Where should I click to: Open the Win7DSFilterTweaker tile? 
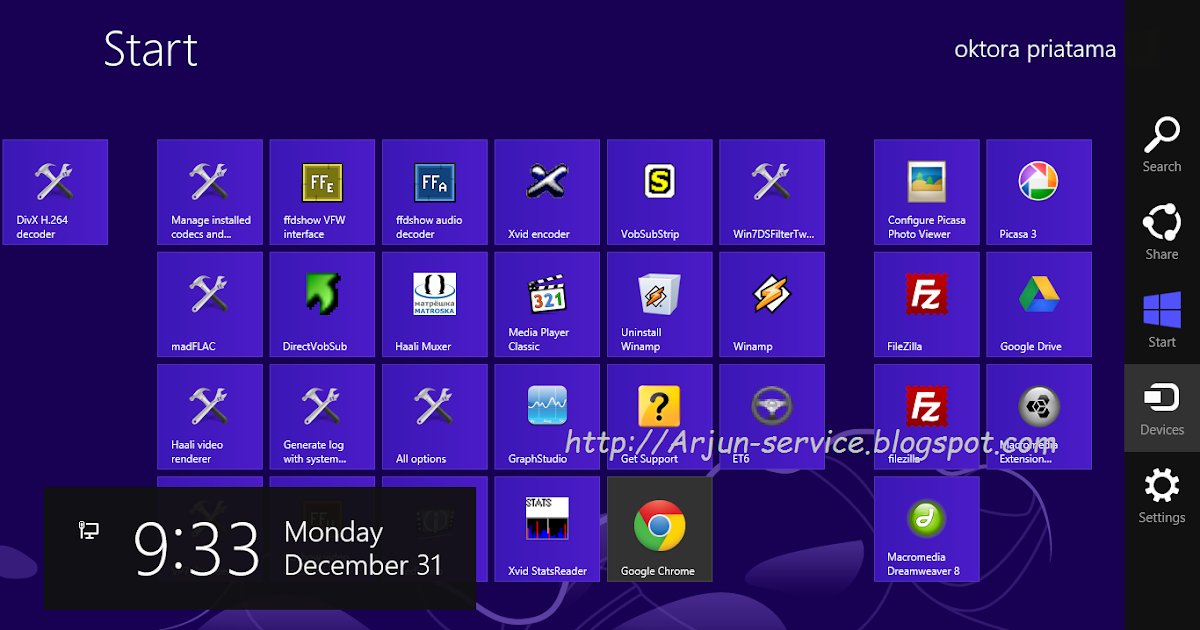(772, 192)
